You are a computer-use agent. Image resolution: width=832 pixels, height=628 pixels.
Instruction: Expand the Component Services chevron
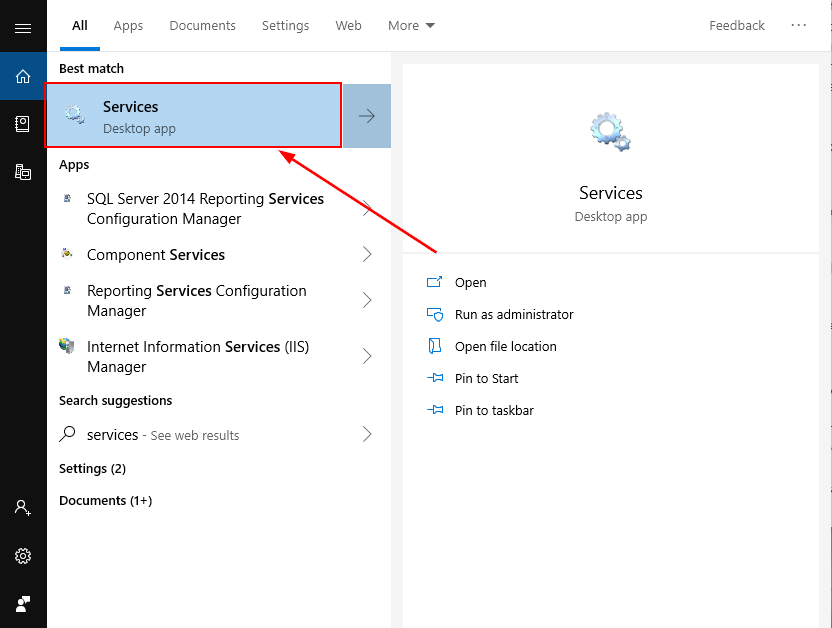pyautogui.click(x=367, y=254)
